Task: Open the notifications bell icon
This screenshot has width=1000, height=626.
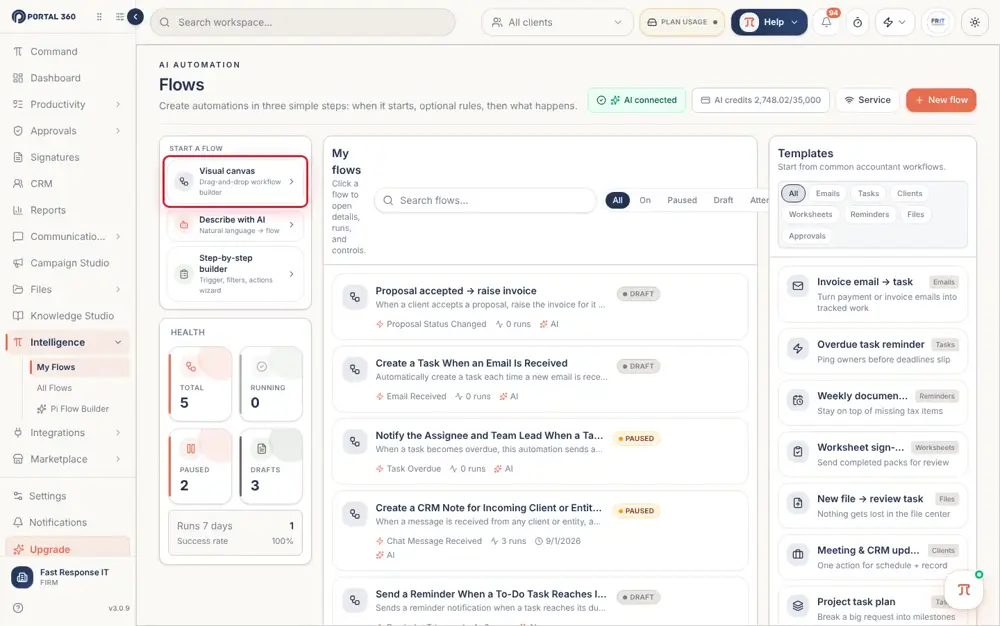Action: click(x=826, y=22)
